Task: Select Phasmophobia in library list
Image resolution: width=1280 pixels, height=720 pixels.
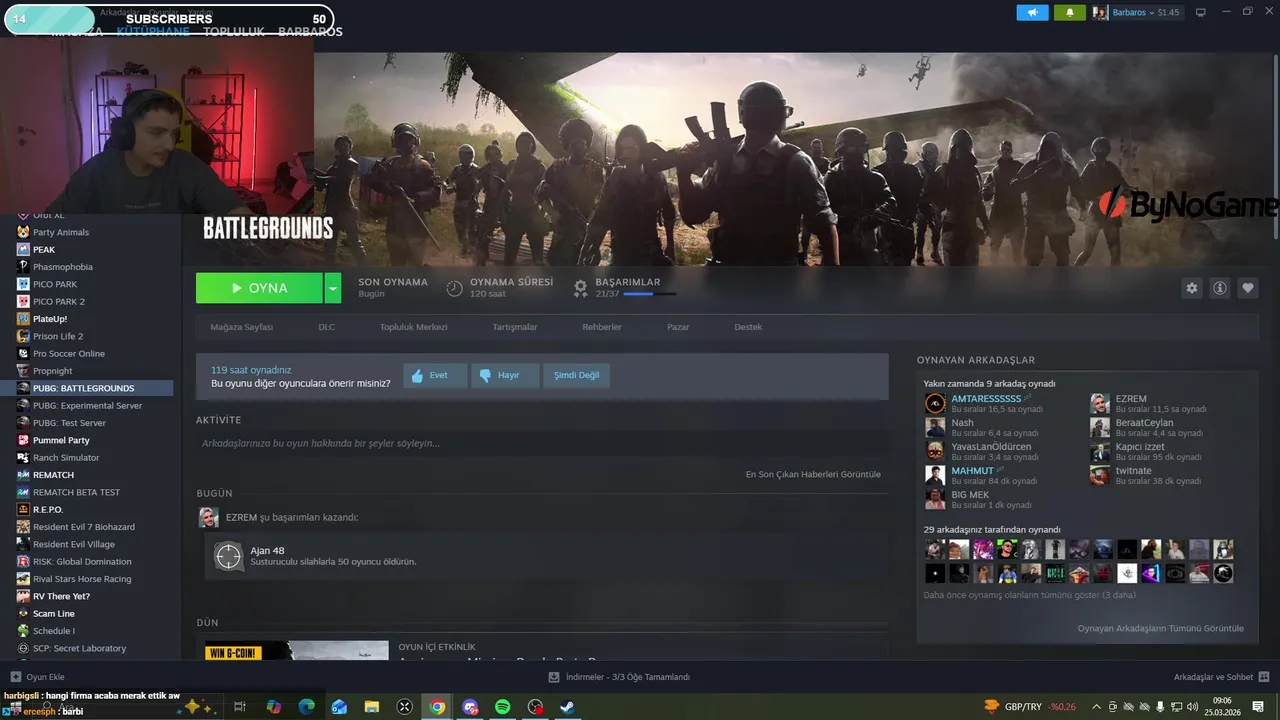Action: coord(63,267)
